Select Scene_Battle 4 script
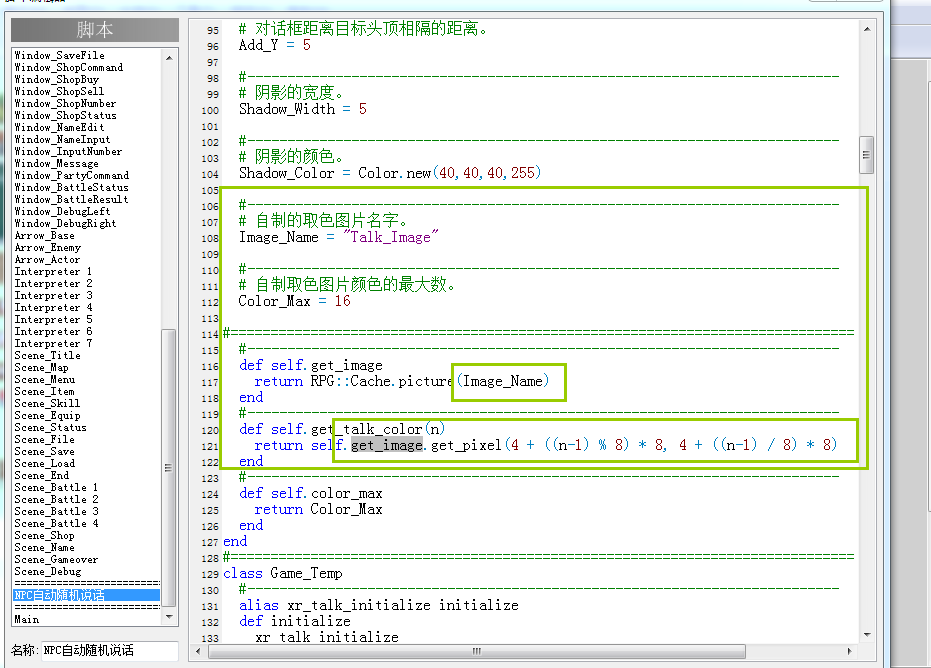Screen dimensions: 931x668 (x=56, y=523)
